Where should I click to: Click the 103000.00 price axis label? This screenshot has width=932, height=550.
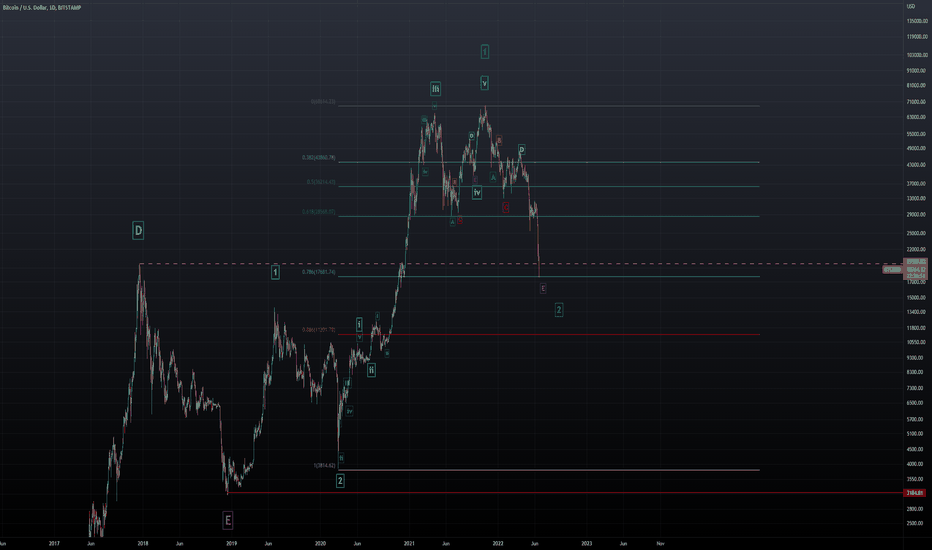point(917,54)
